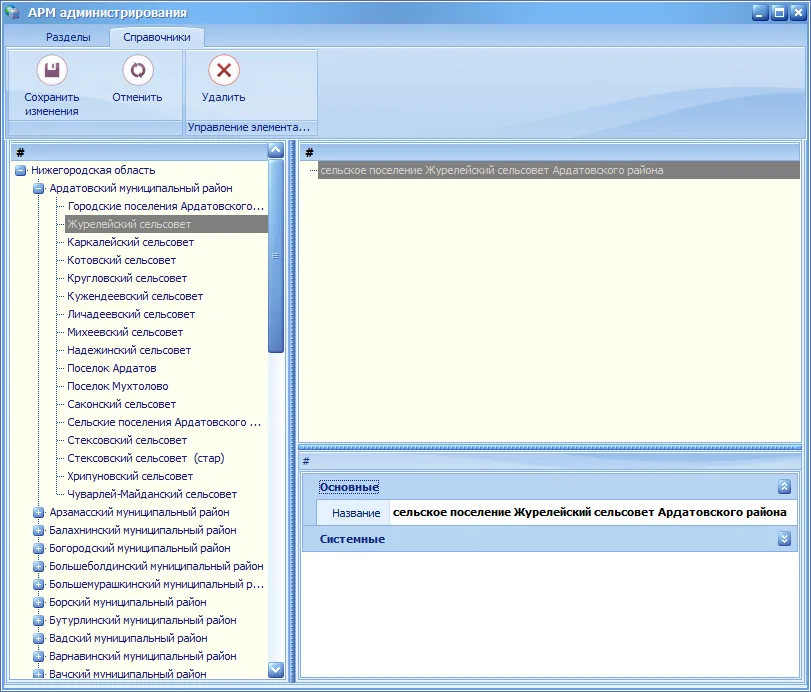Click the # header of right list
This screenshot has width=811, height=692.
pos(550,152)
